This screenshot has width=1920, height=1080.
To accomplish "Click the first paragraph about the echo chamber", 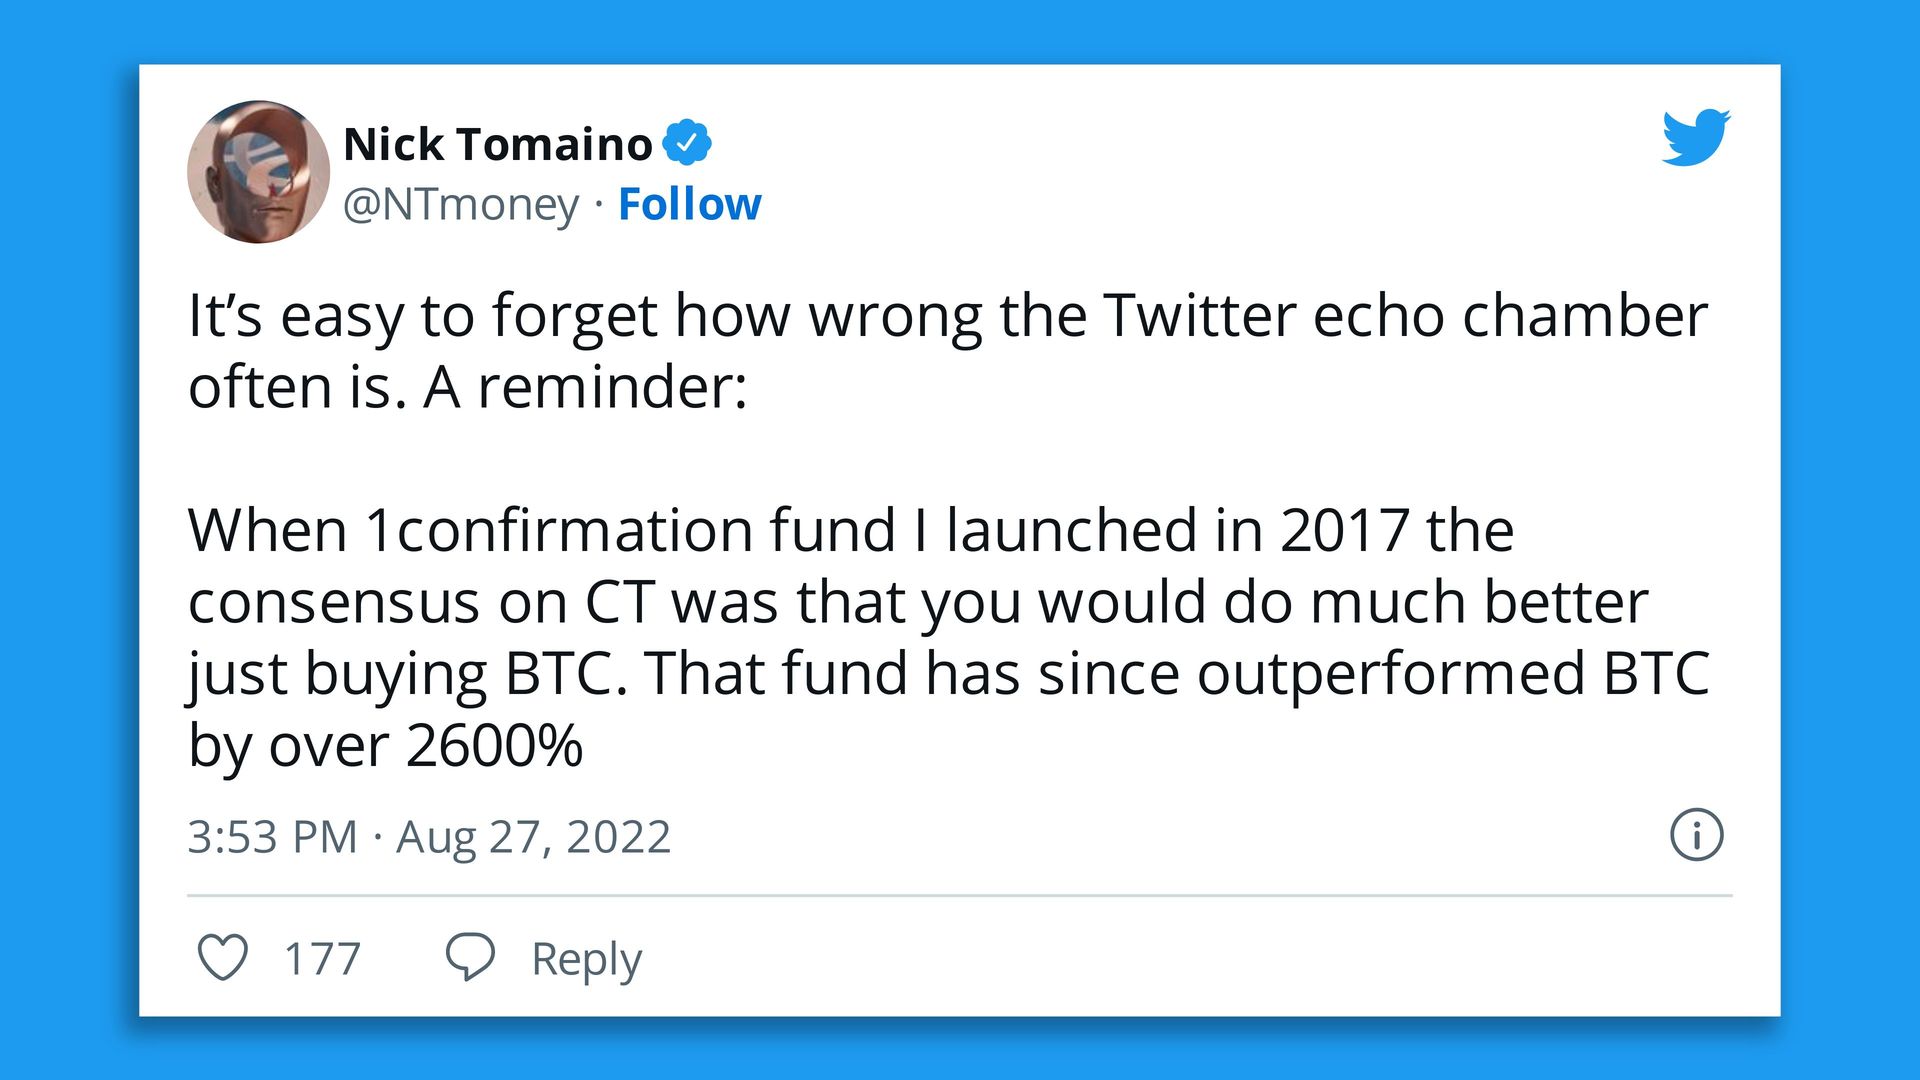I will click(948, 351).
